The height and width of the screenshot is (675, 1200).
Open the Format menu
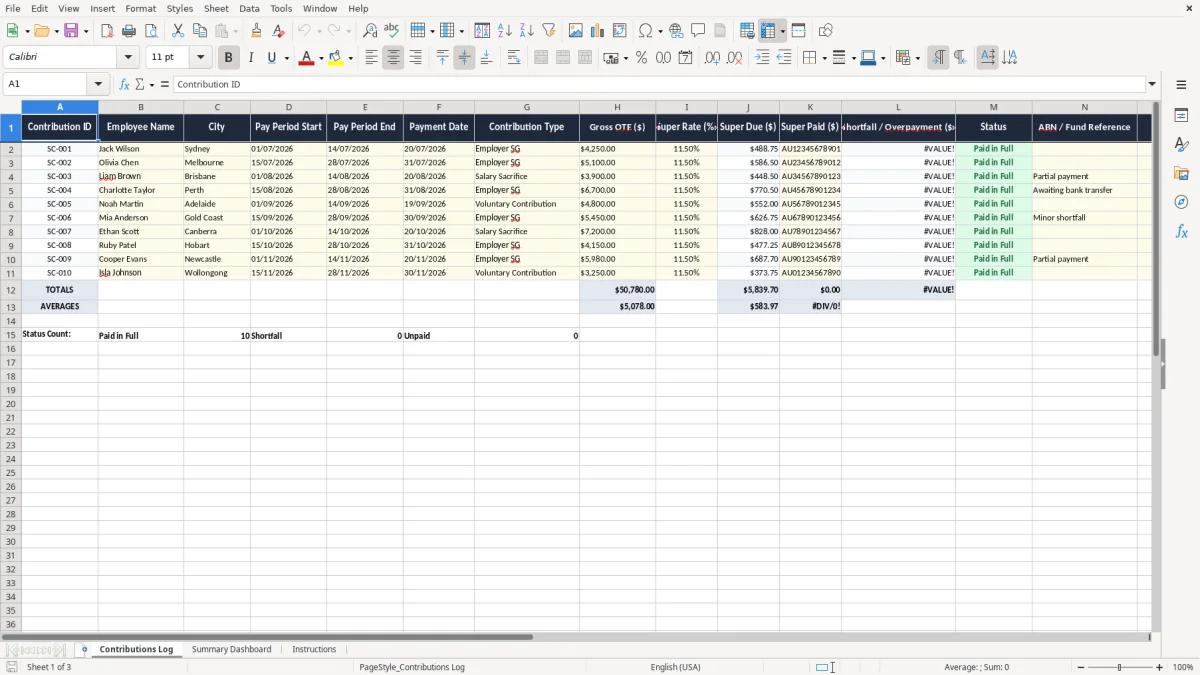140,8
